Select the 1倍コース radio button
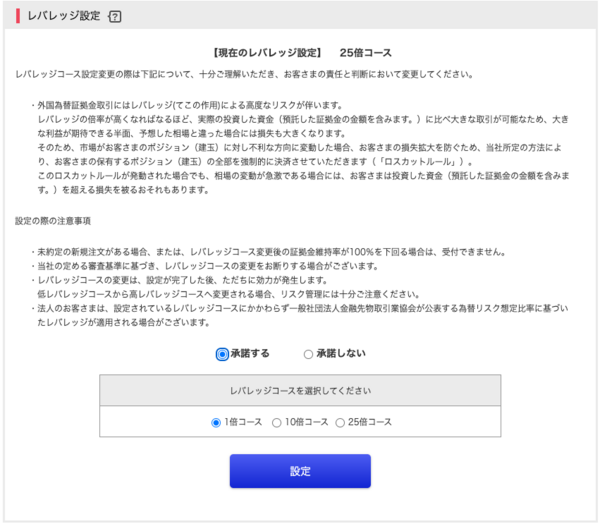The height and width of the screenshot is (524, 600). pyautogui.click(x=216, y=422)
